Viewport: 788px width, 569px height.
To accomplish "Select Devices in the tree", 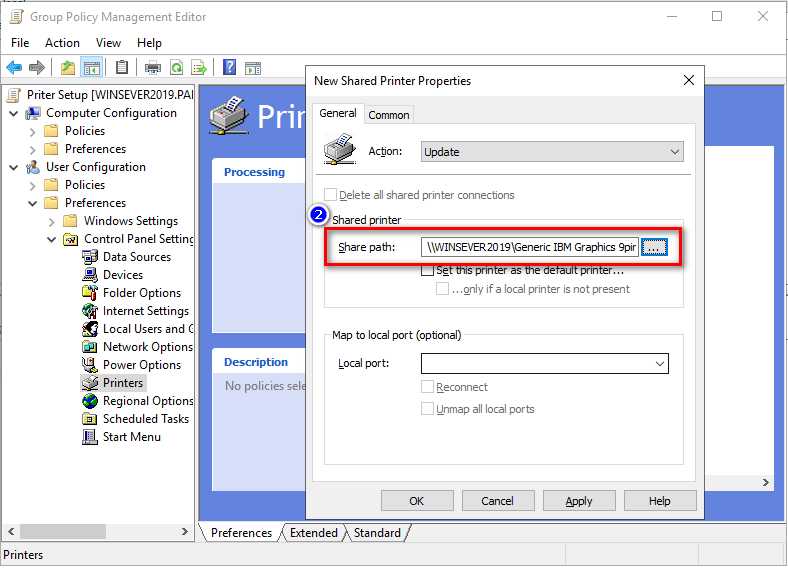I will [123, 275].
